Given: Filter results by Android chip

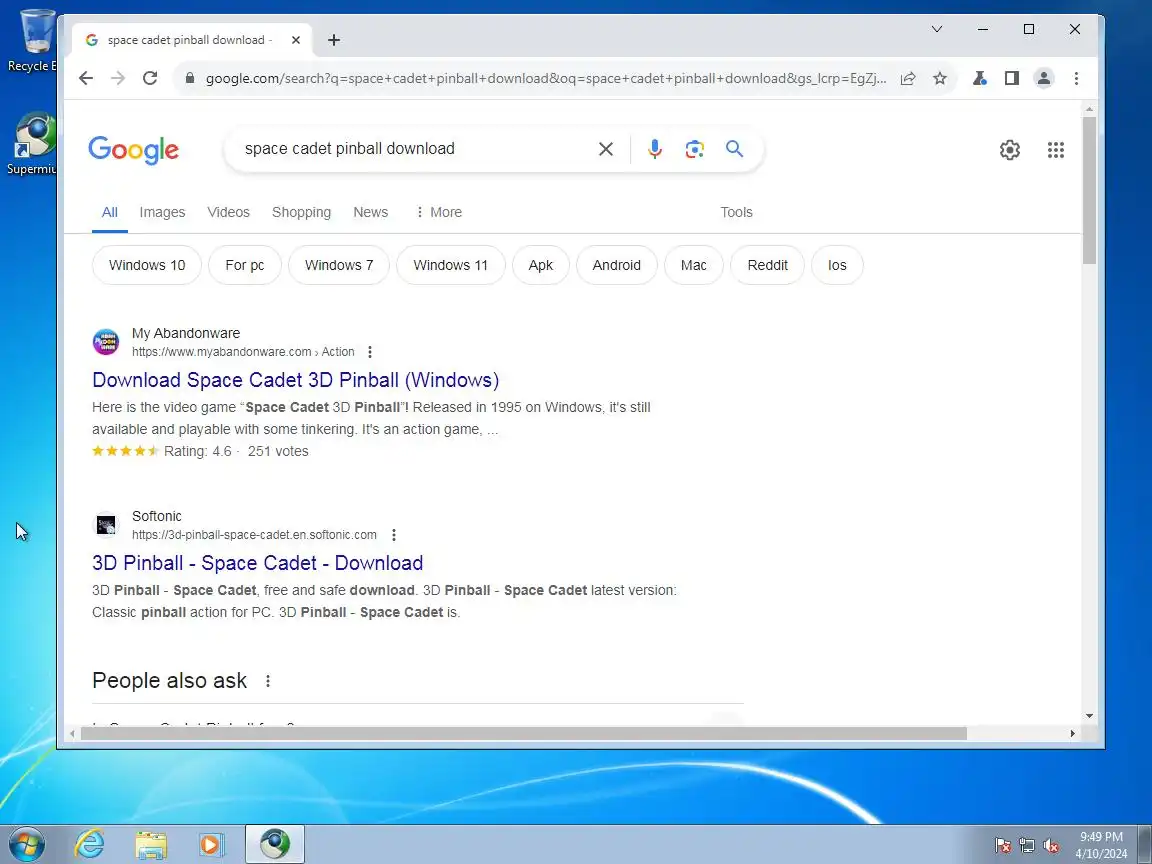Looking at the screenshot, I should point(616,265).
